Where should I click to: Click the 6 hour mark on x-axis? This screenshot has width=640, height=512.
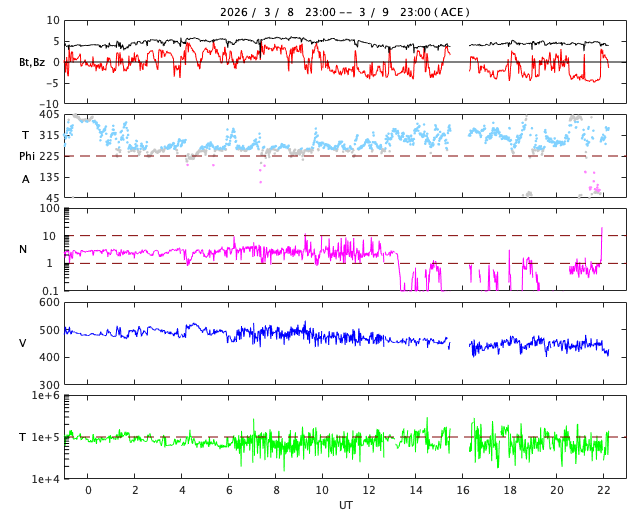[x=228, y=490]
